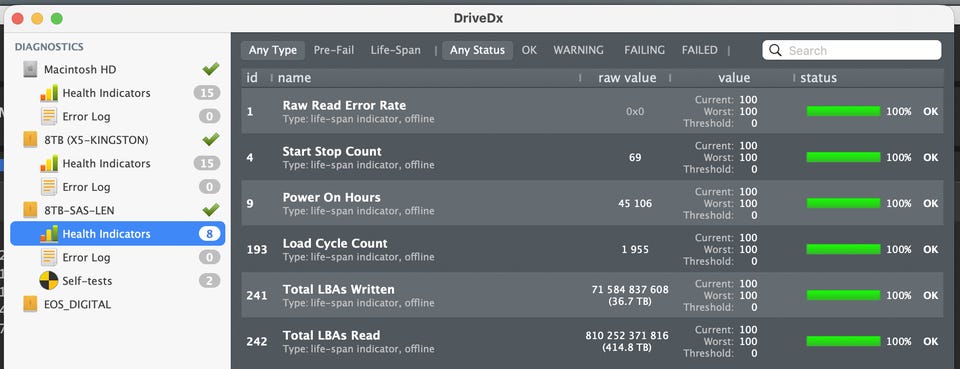Show only OK status indicators

[x=529, y=50]
